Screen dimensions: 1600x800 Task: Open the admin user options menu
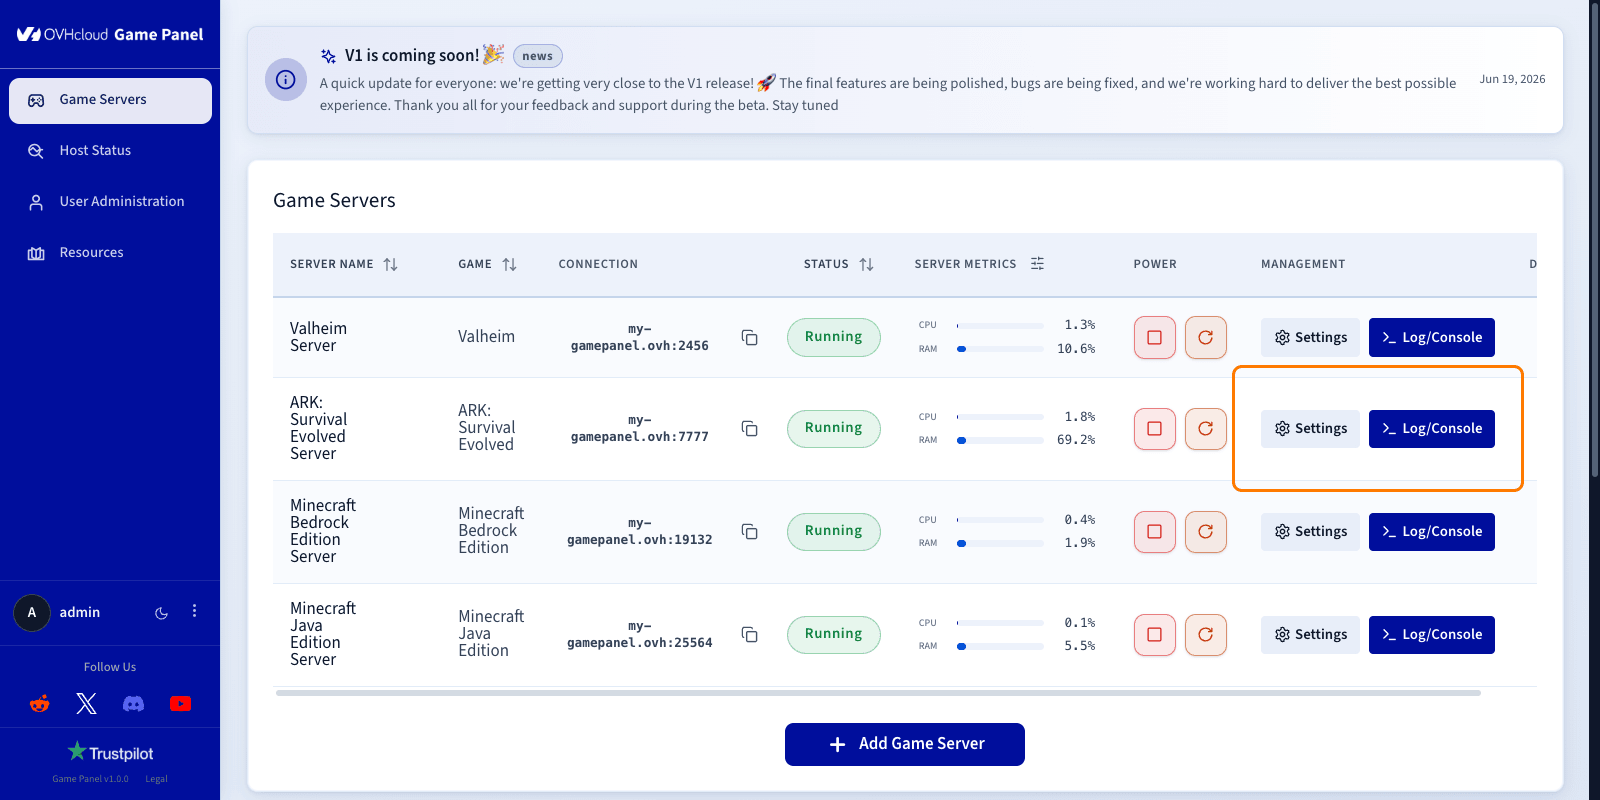(194, 611)
